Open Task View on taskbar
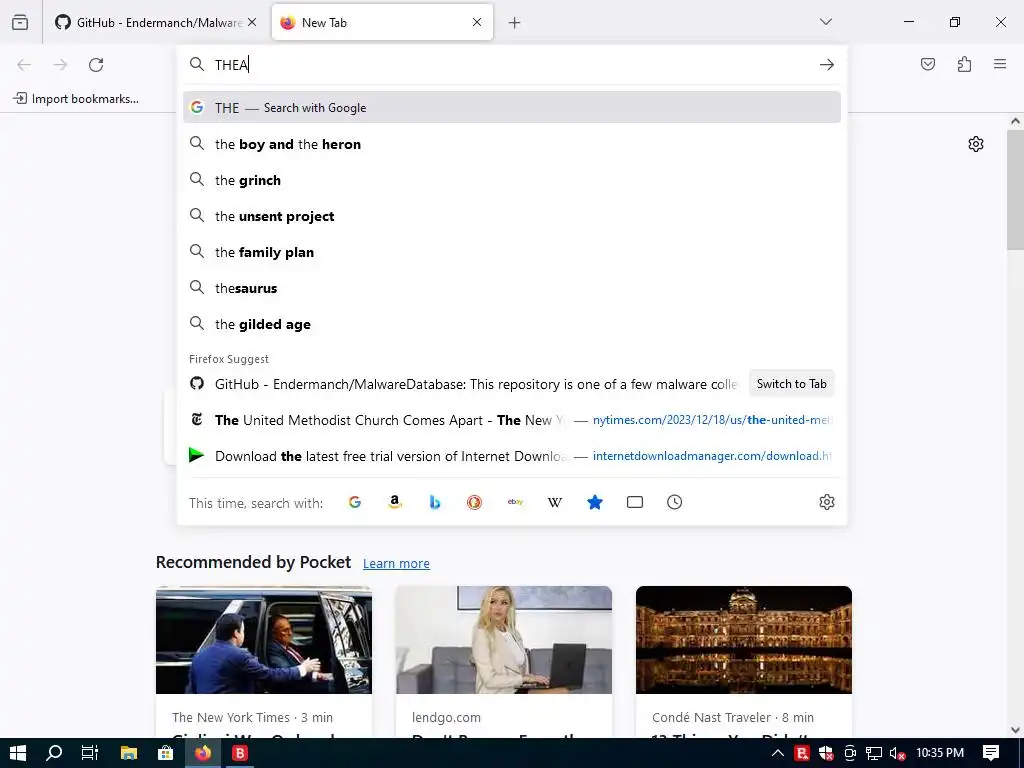The width and height of the screenshot is (1024, 768). (x=90, y=753)
